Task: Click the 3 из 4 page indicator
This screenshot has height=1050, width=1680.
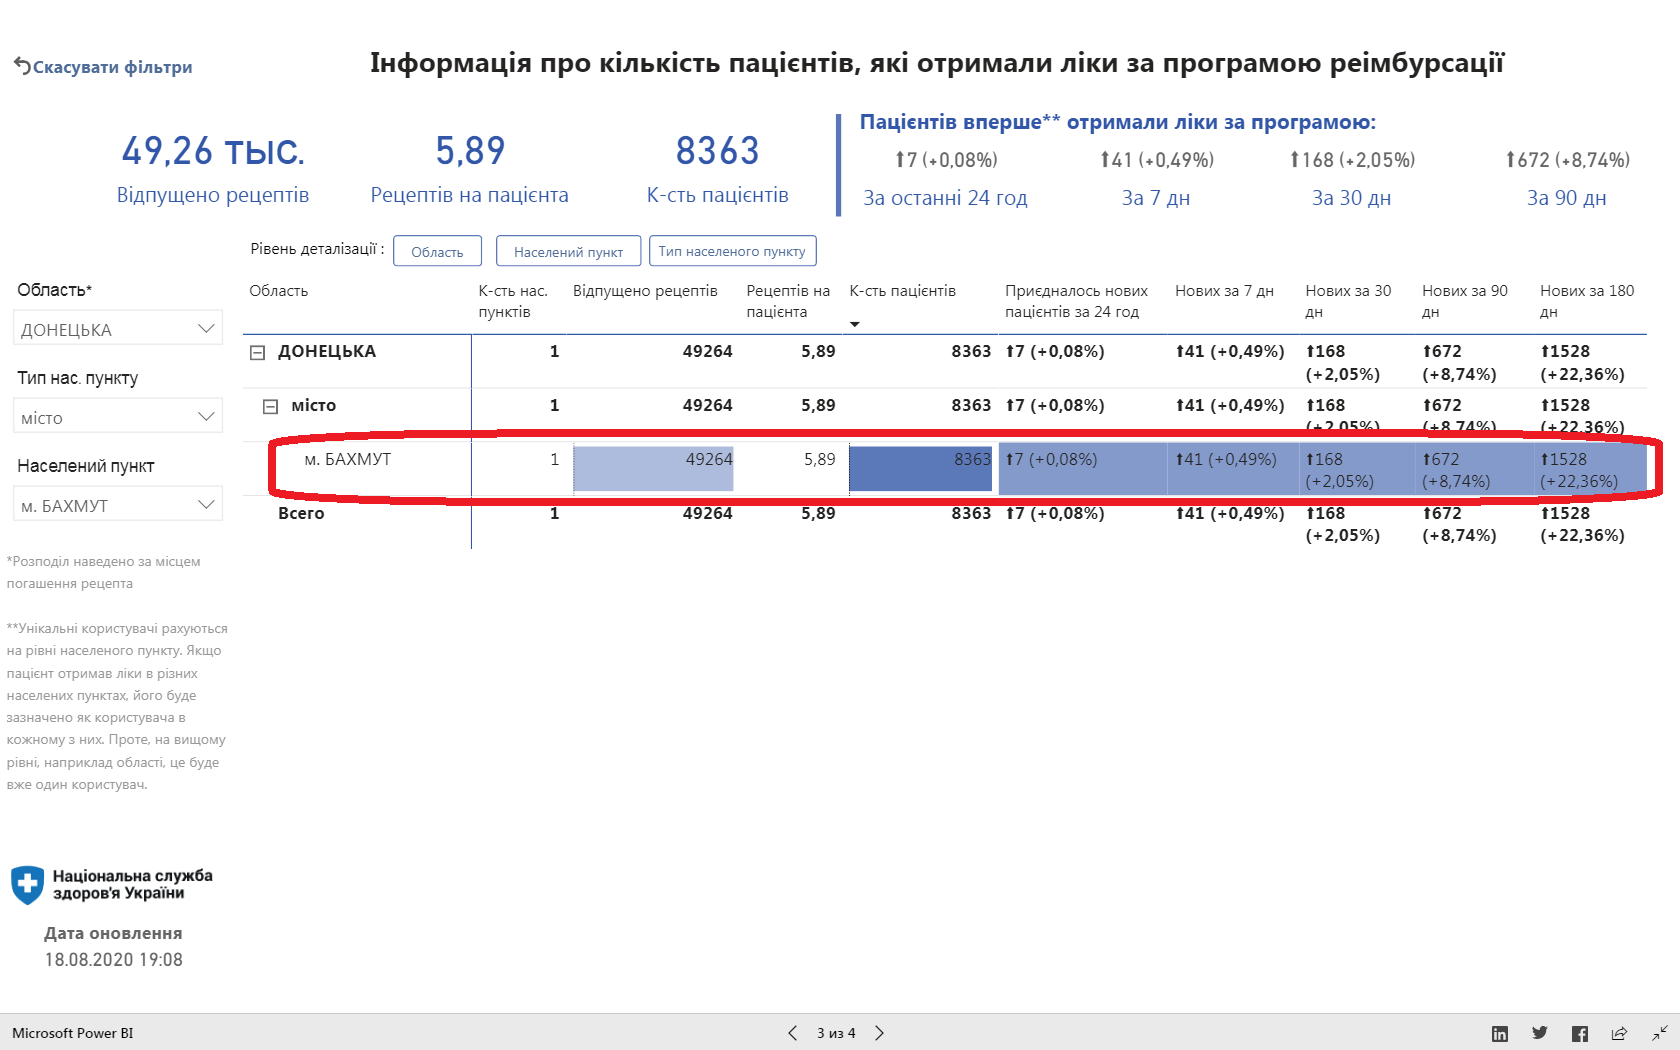Action: click(x=836, y=1033)
